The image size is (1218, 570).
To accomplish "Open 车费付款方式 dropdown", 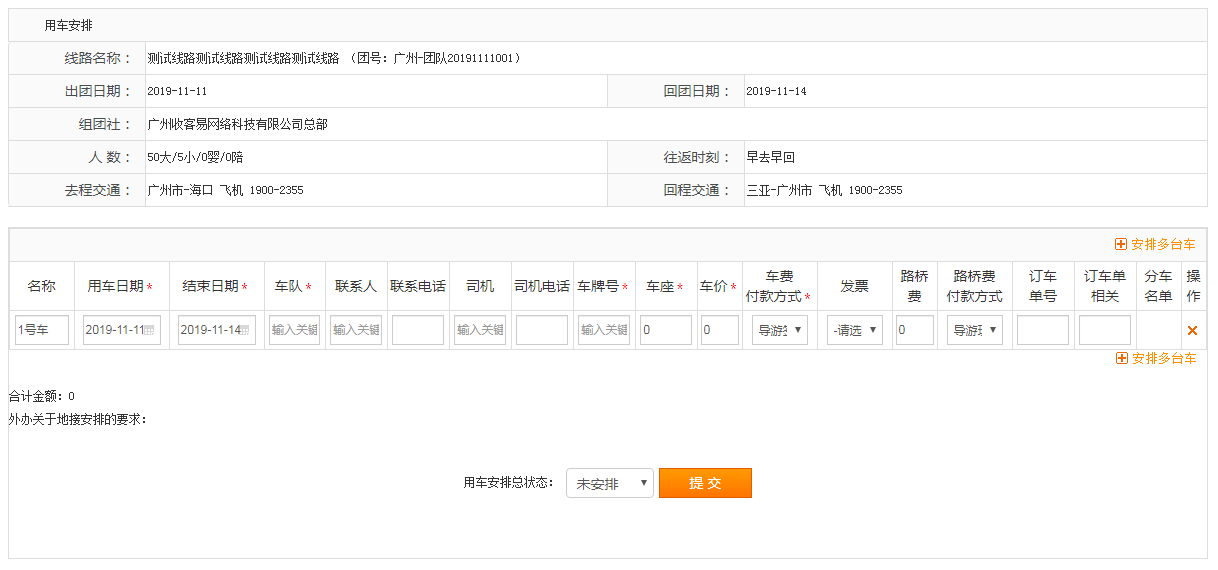I will click(x=780, y=330).
